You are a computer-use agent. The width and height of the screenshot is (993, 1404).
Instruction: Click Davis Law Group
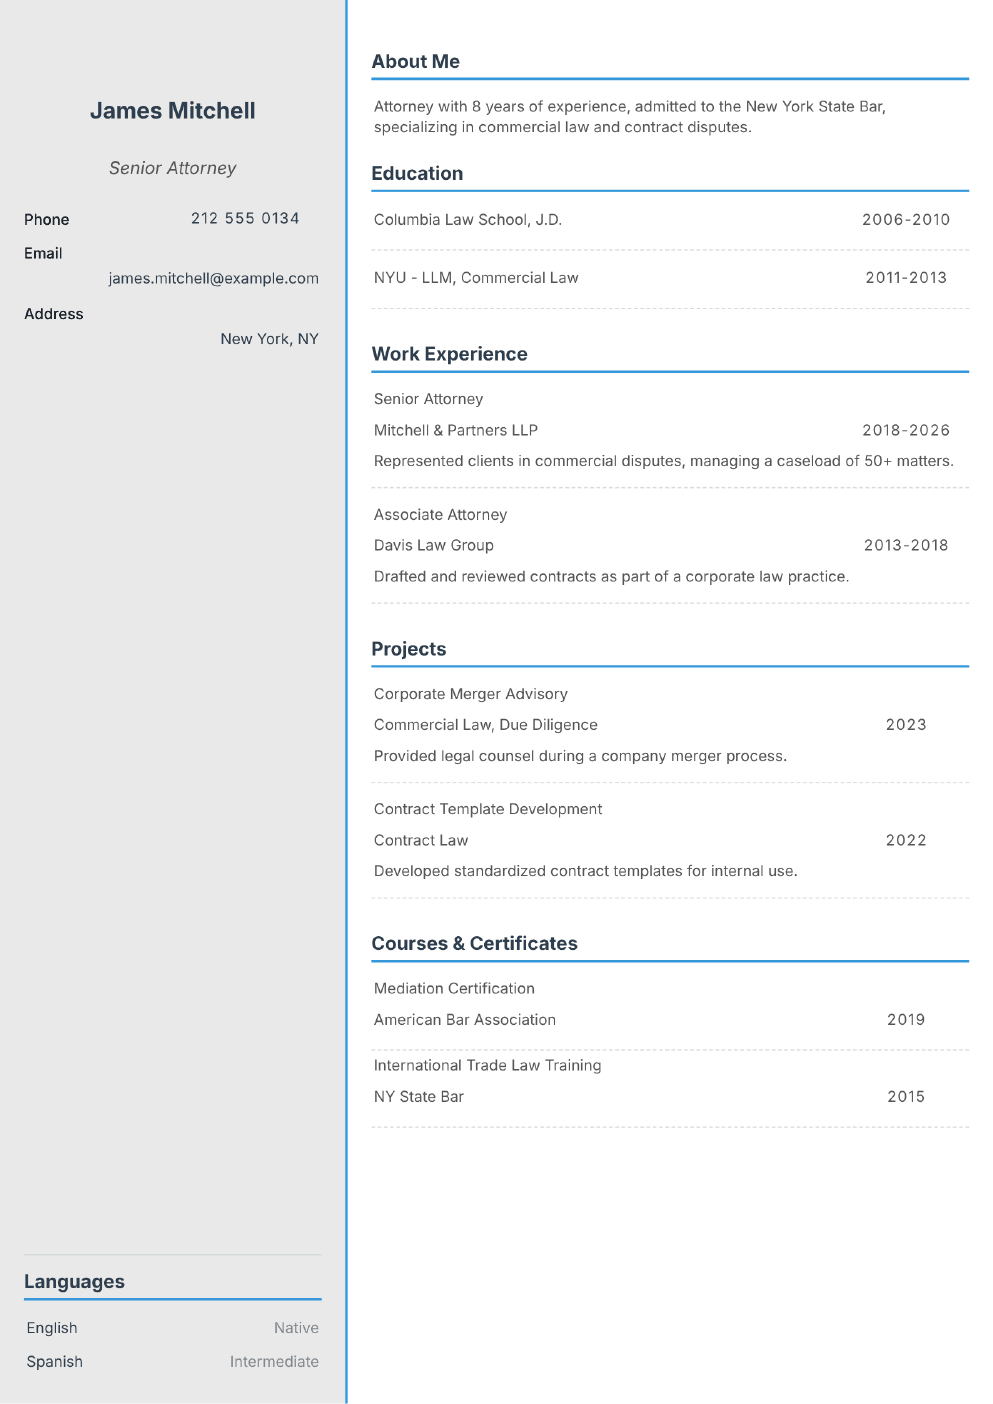(434, 545)
